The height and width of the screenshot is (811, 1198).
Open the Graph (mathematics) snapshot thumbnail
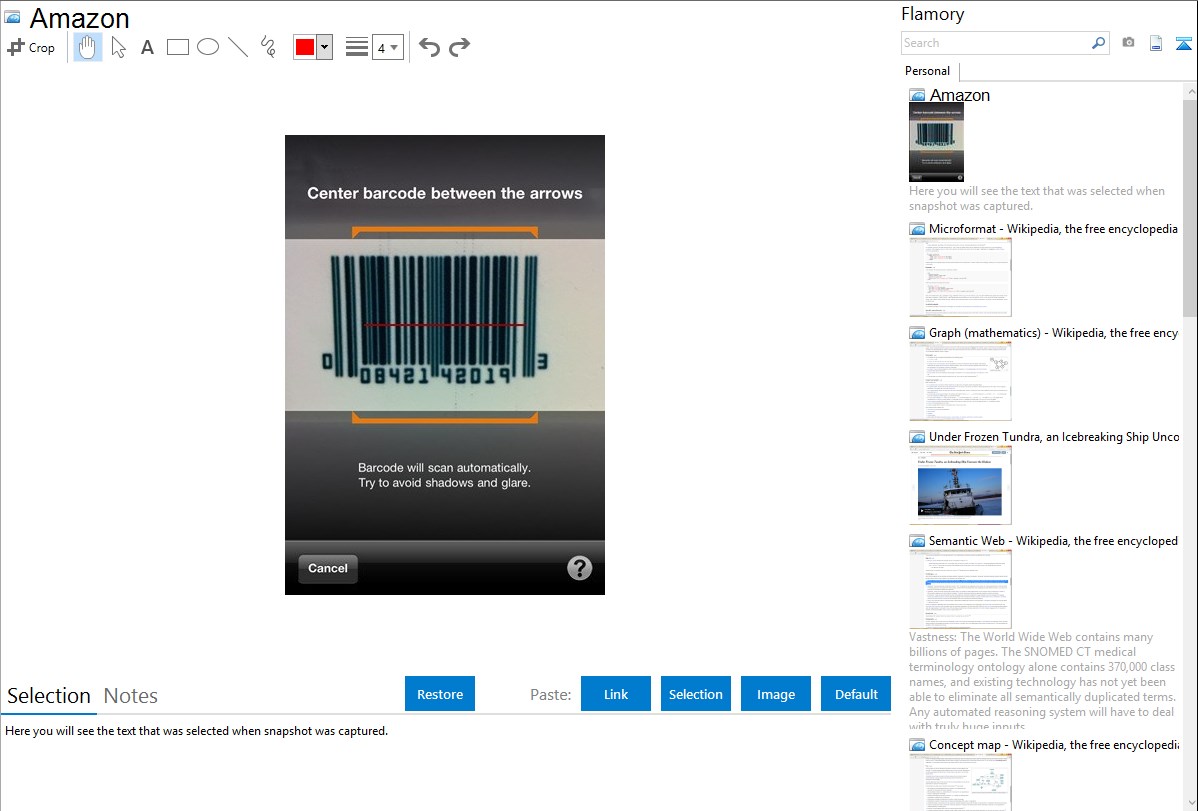click(x=960, y=381)
